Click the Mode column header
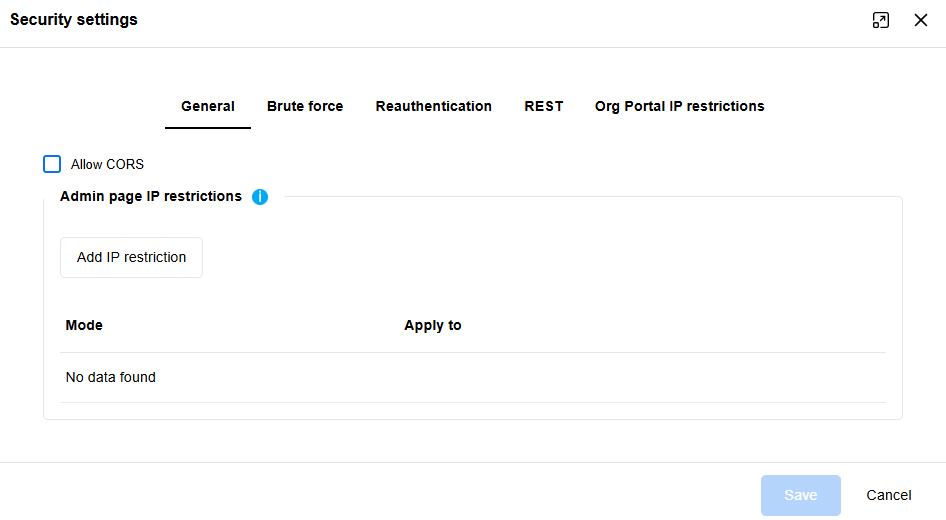The image size is (946, 520). tap(84, 325)
